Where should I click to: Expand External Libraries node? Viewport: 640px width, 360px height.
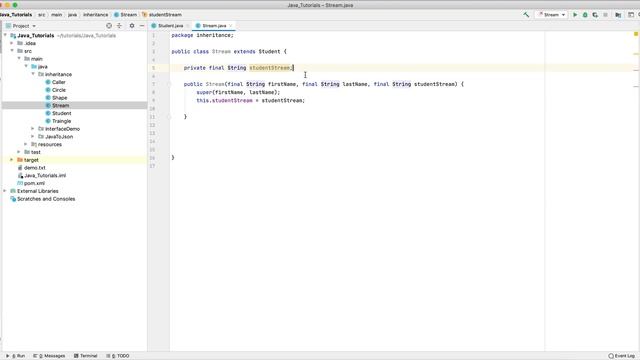5,191
